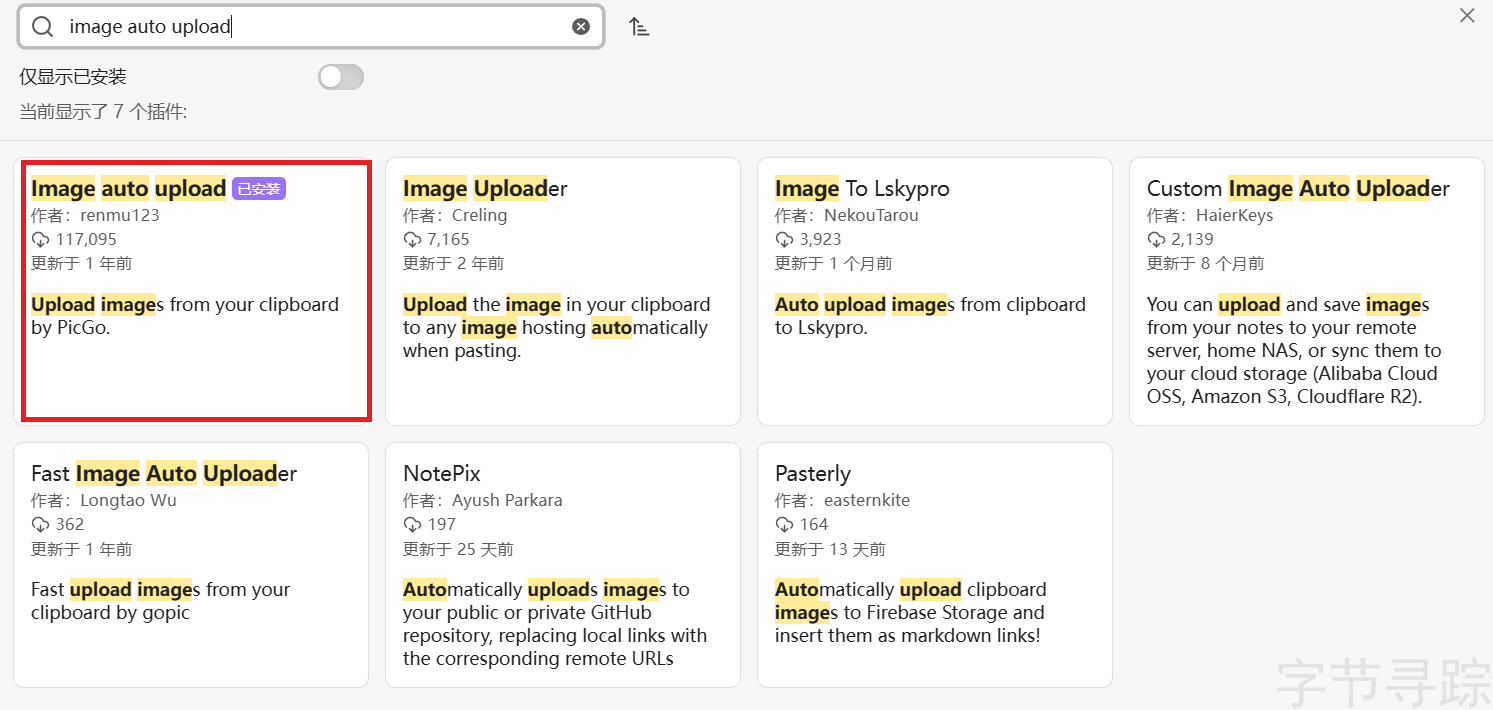Toggle the show installed only switch
The image size is (1493, 710).
point(341,77)
